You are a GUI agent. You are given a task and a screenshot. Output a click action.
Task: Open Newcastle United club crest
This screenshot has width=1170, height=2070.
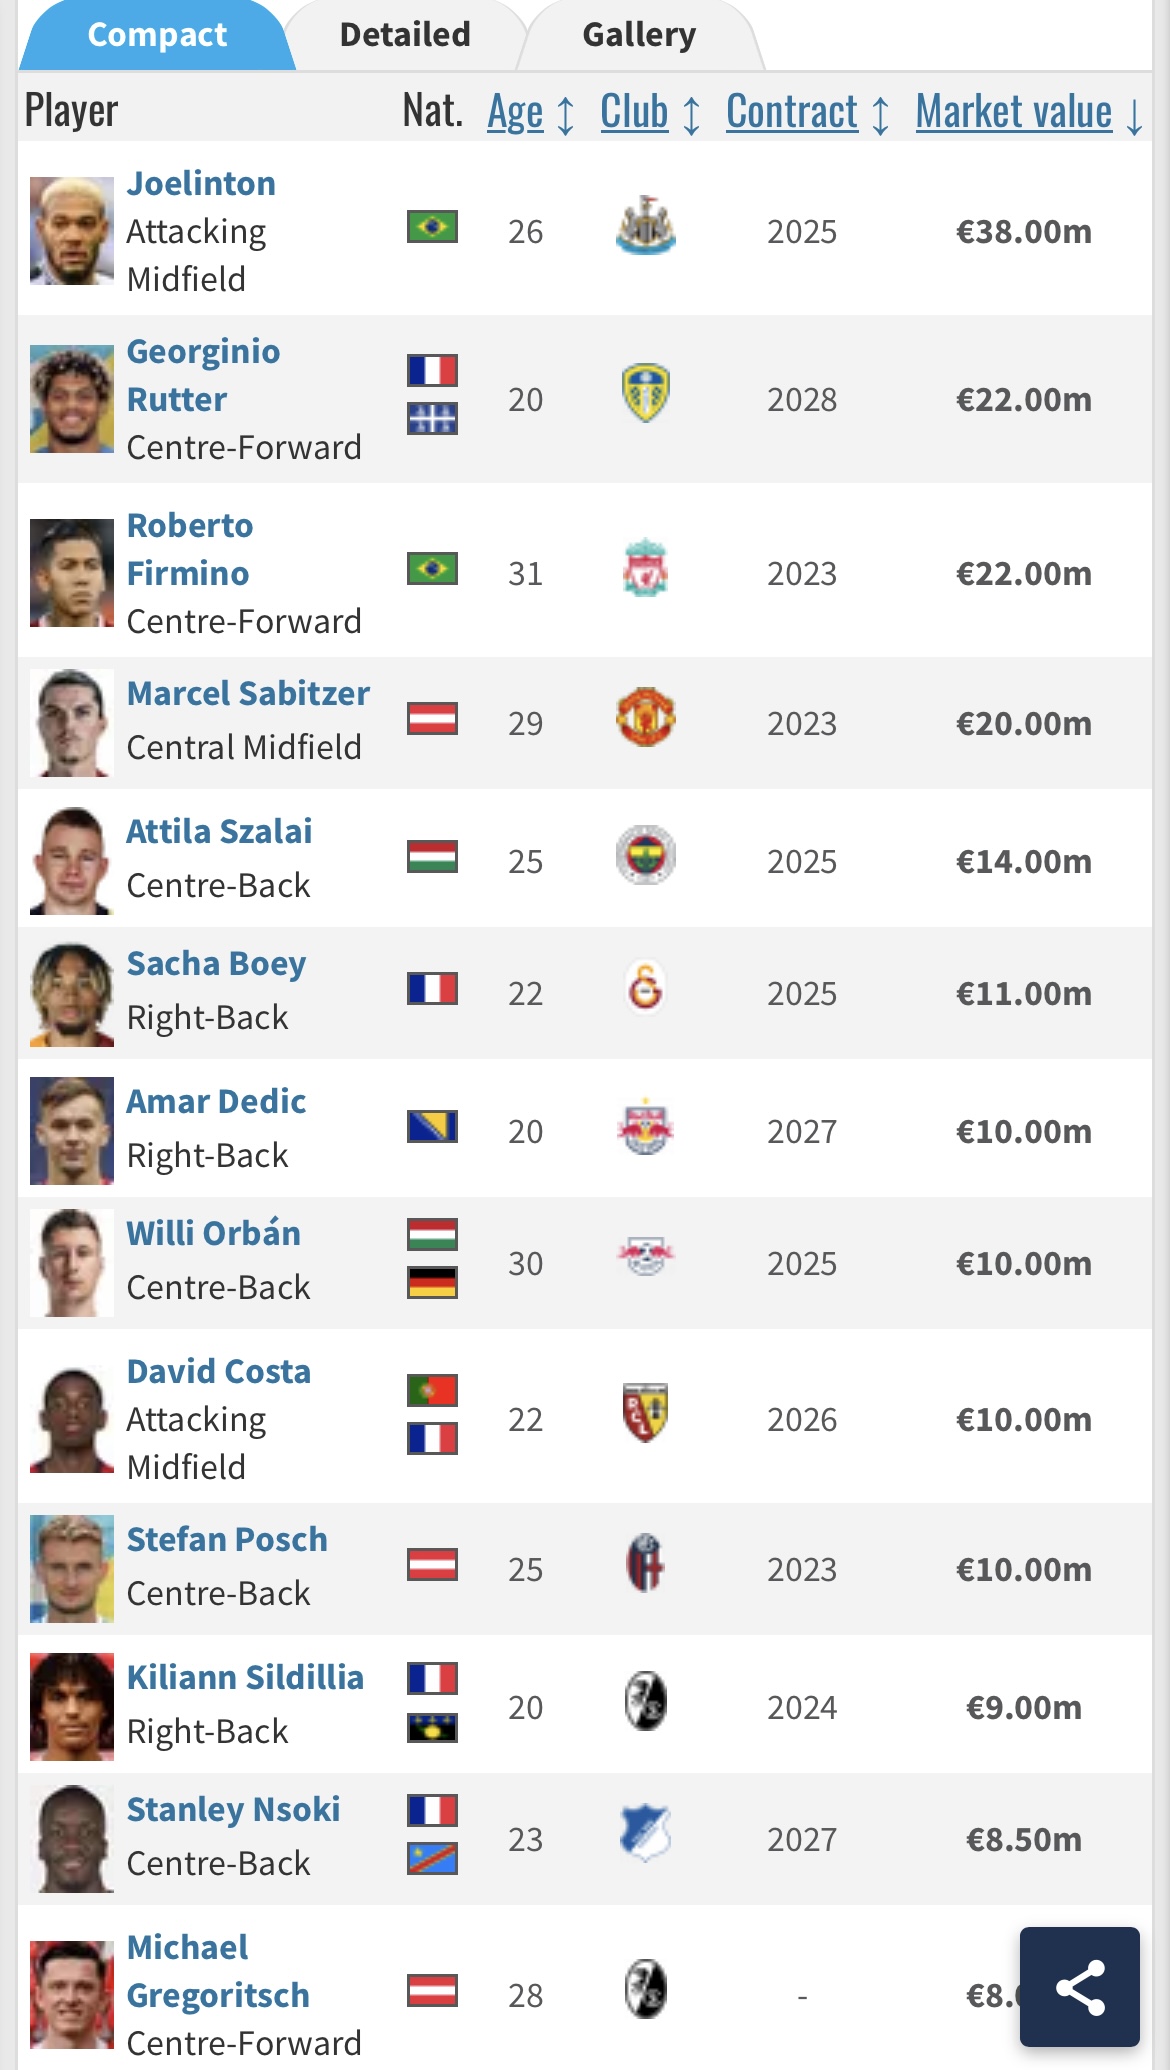pos(646,226)
